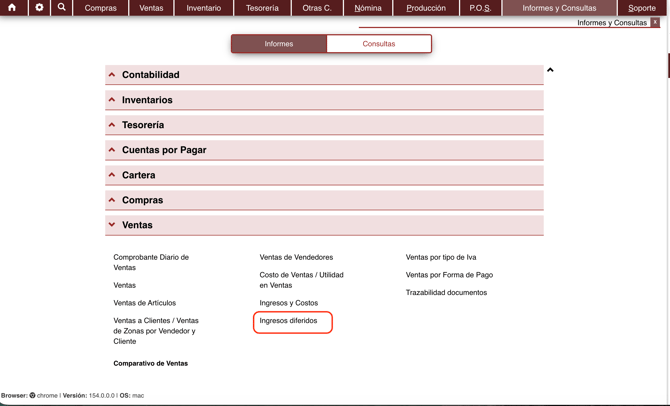Open Ingresos diferidos report

point(288,321)
